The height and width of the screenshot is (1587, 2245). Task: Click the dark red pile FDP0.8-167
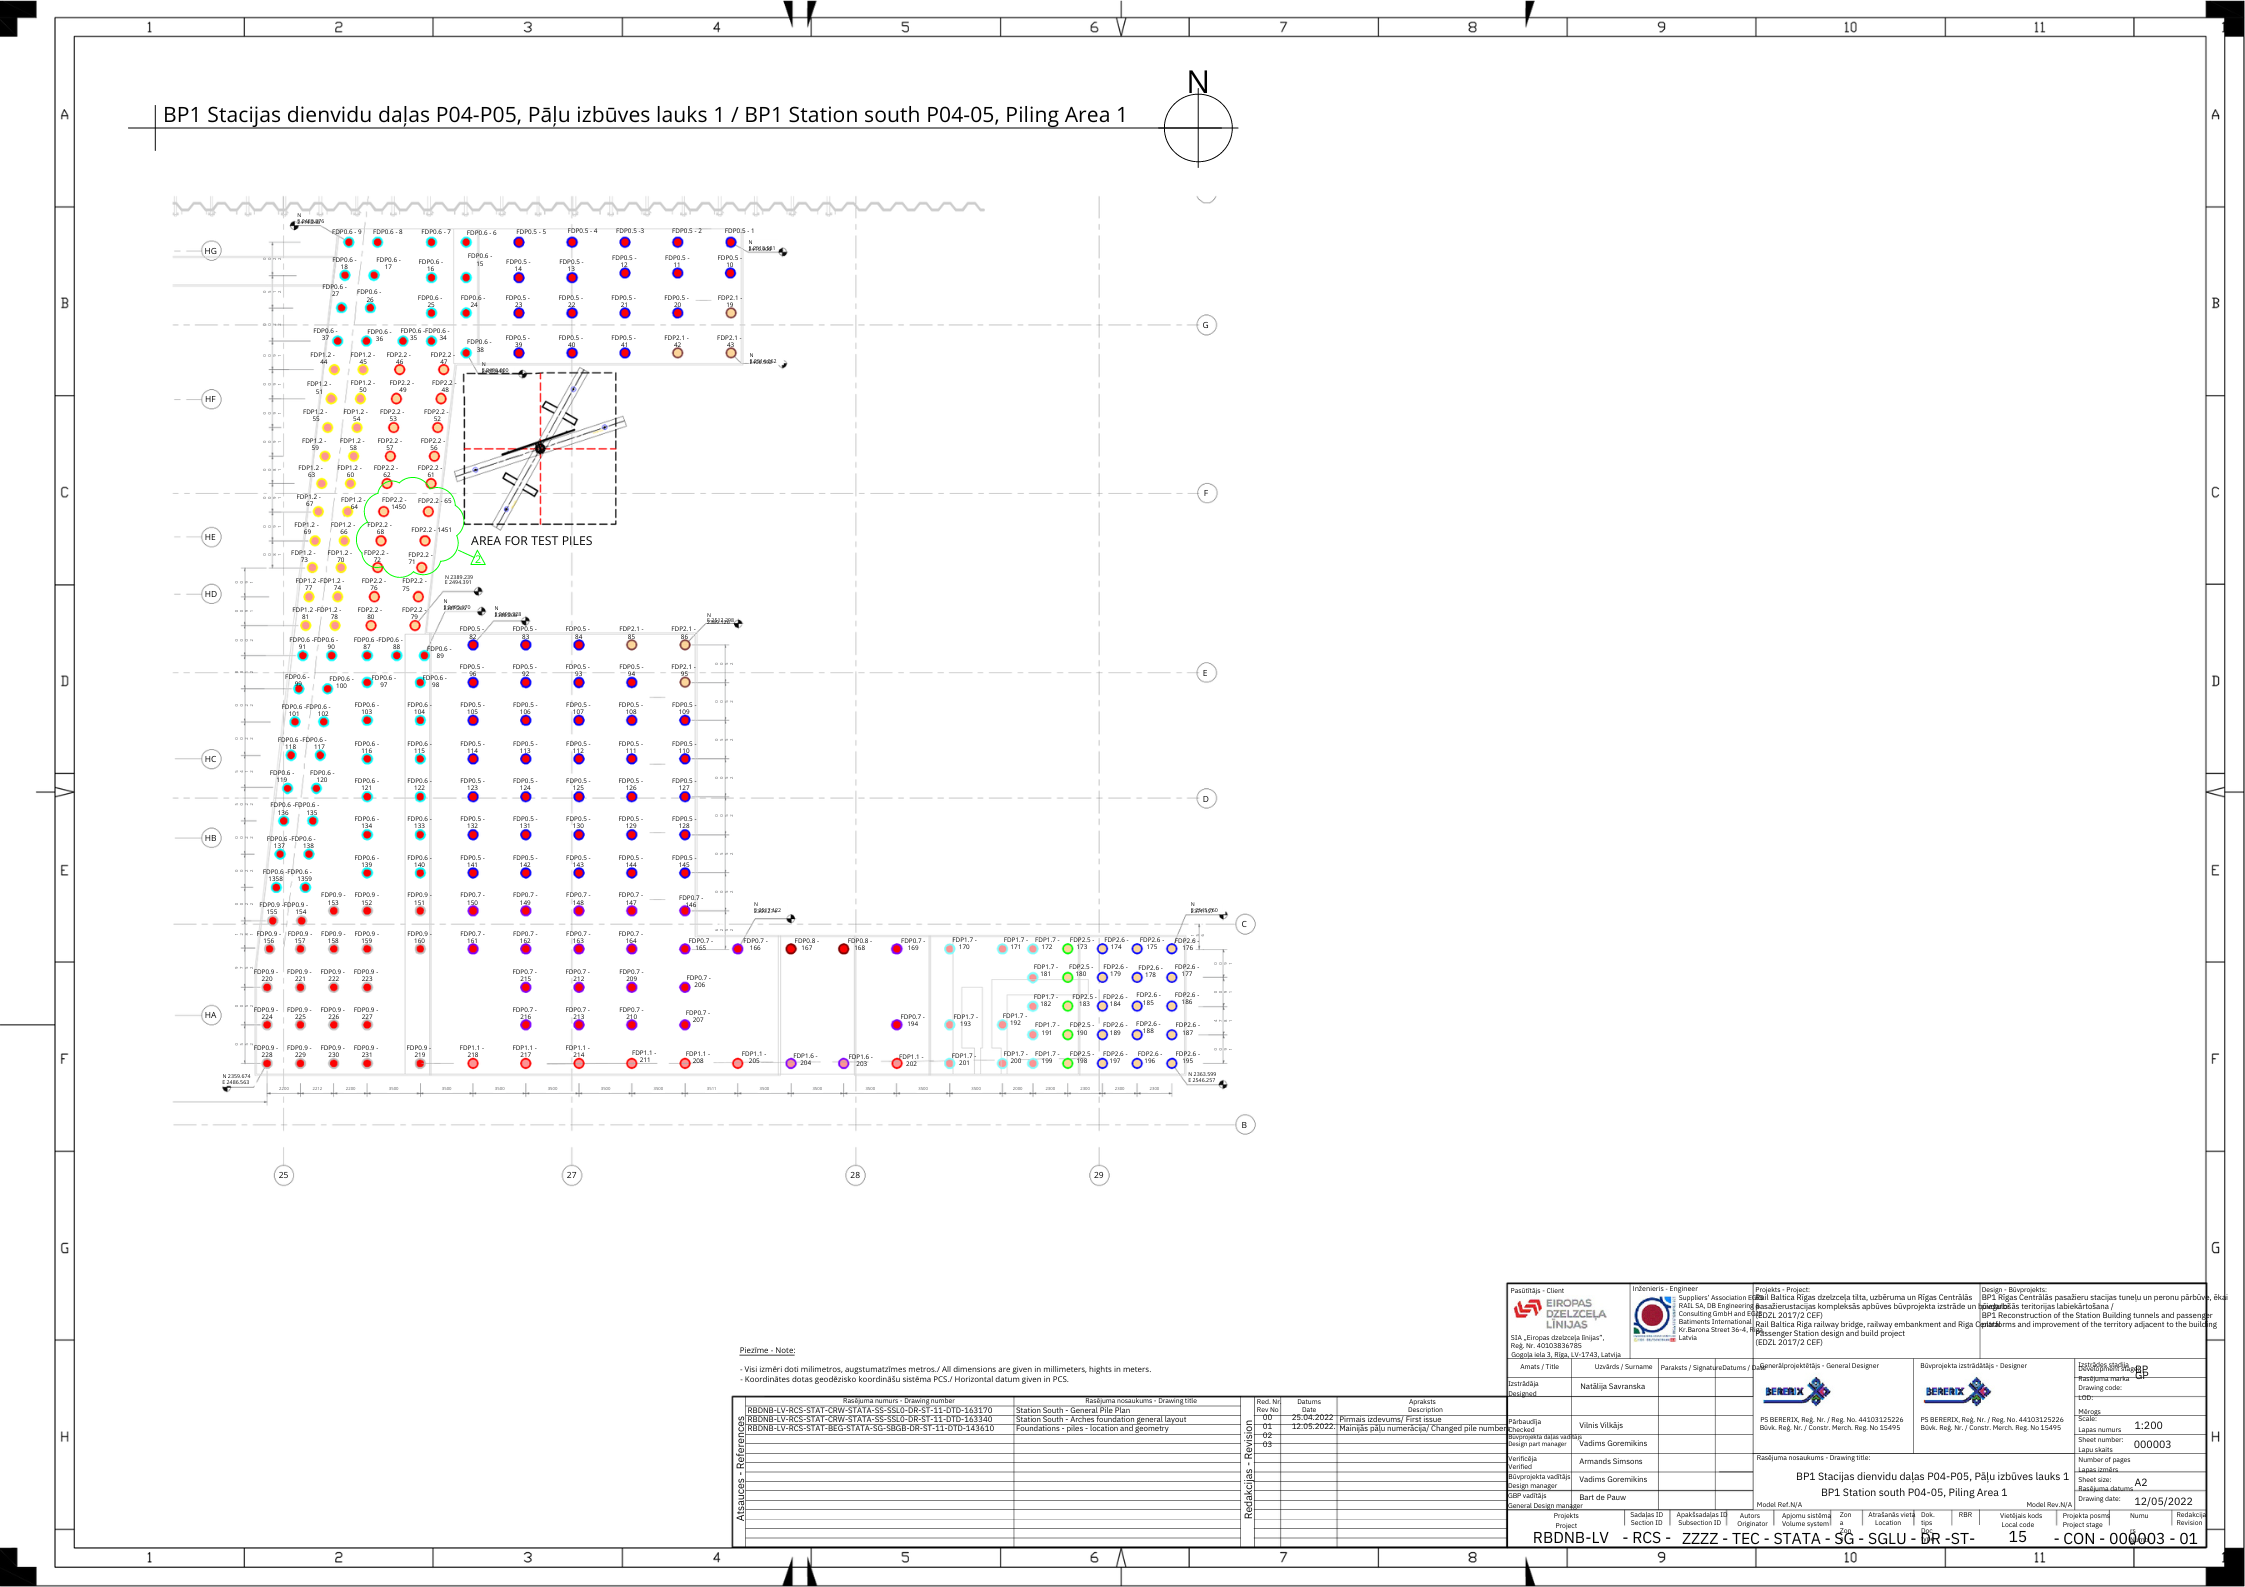coord(791,948)
